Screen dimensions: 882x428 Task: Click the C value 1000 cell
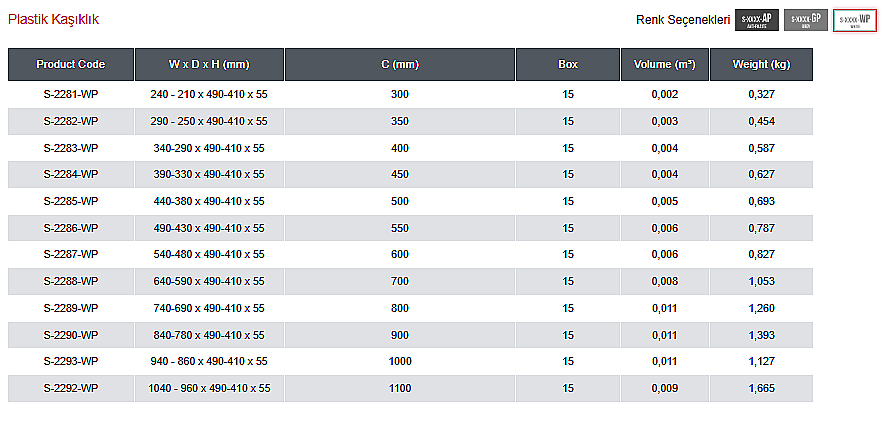400,361
